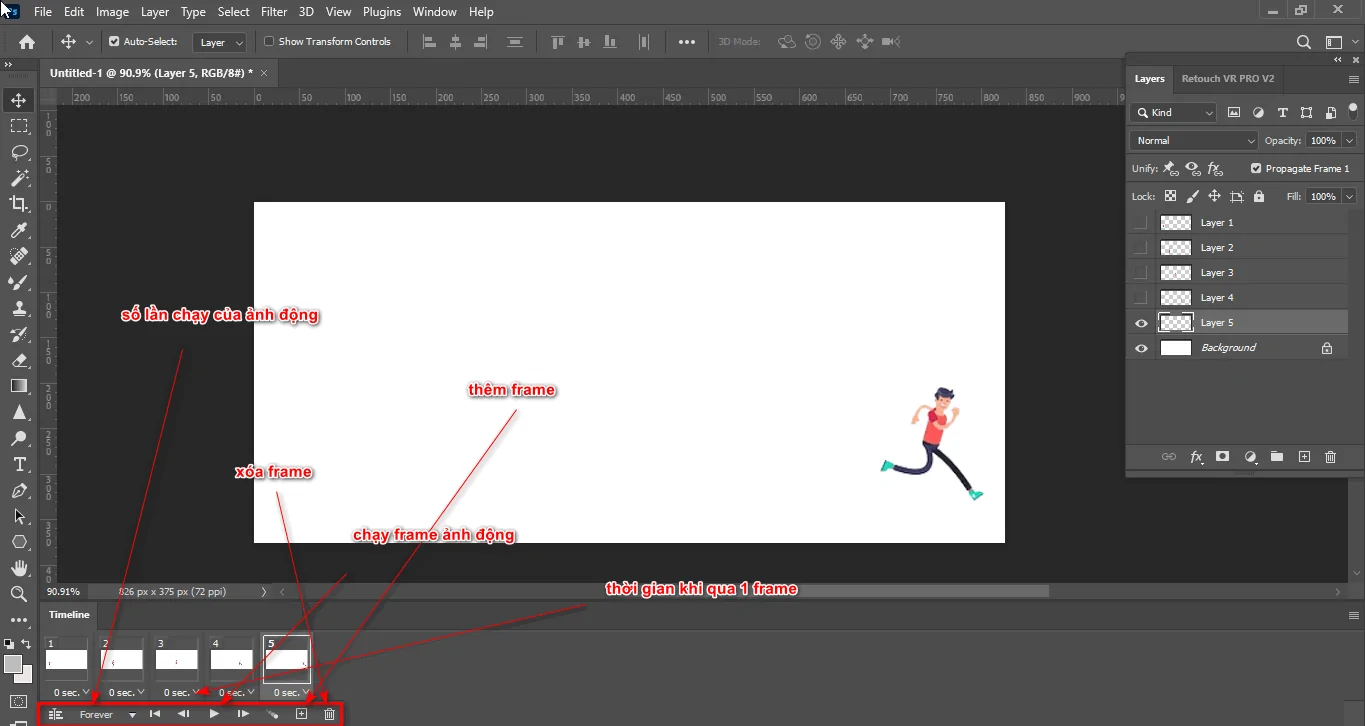Open layer styles with the fx icon

[x=1196, y=457]
